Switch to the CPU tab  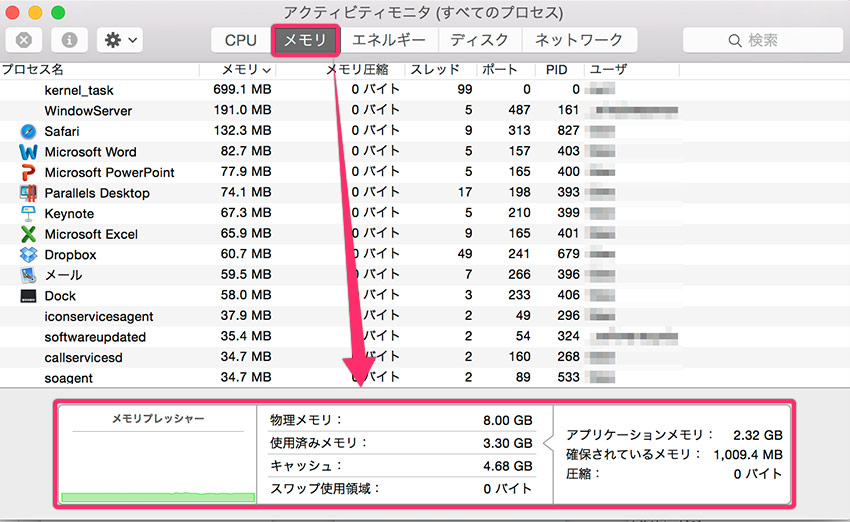pos(241,40)
